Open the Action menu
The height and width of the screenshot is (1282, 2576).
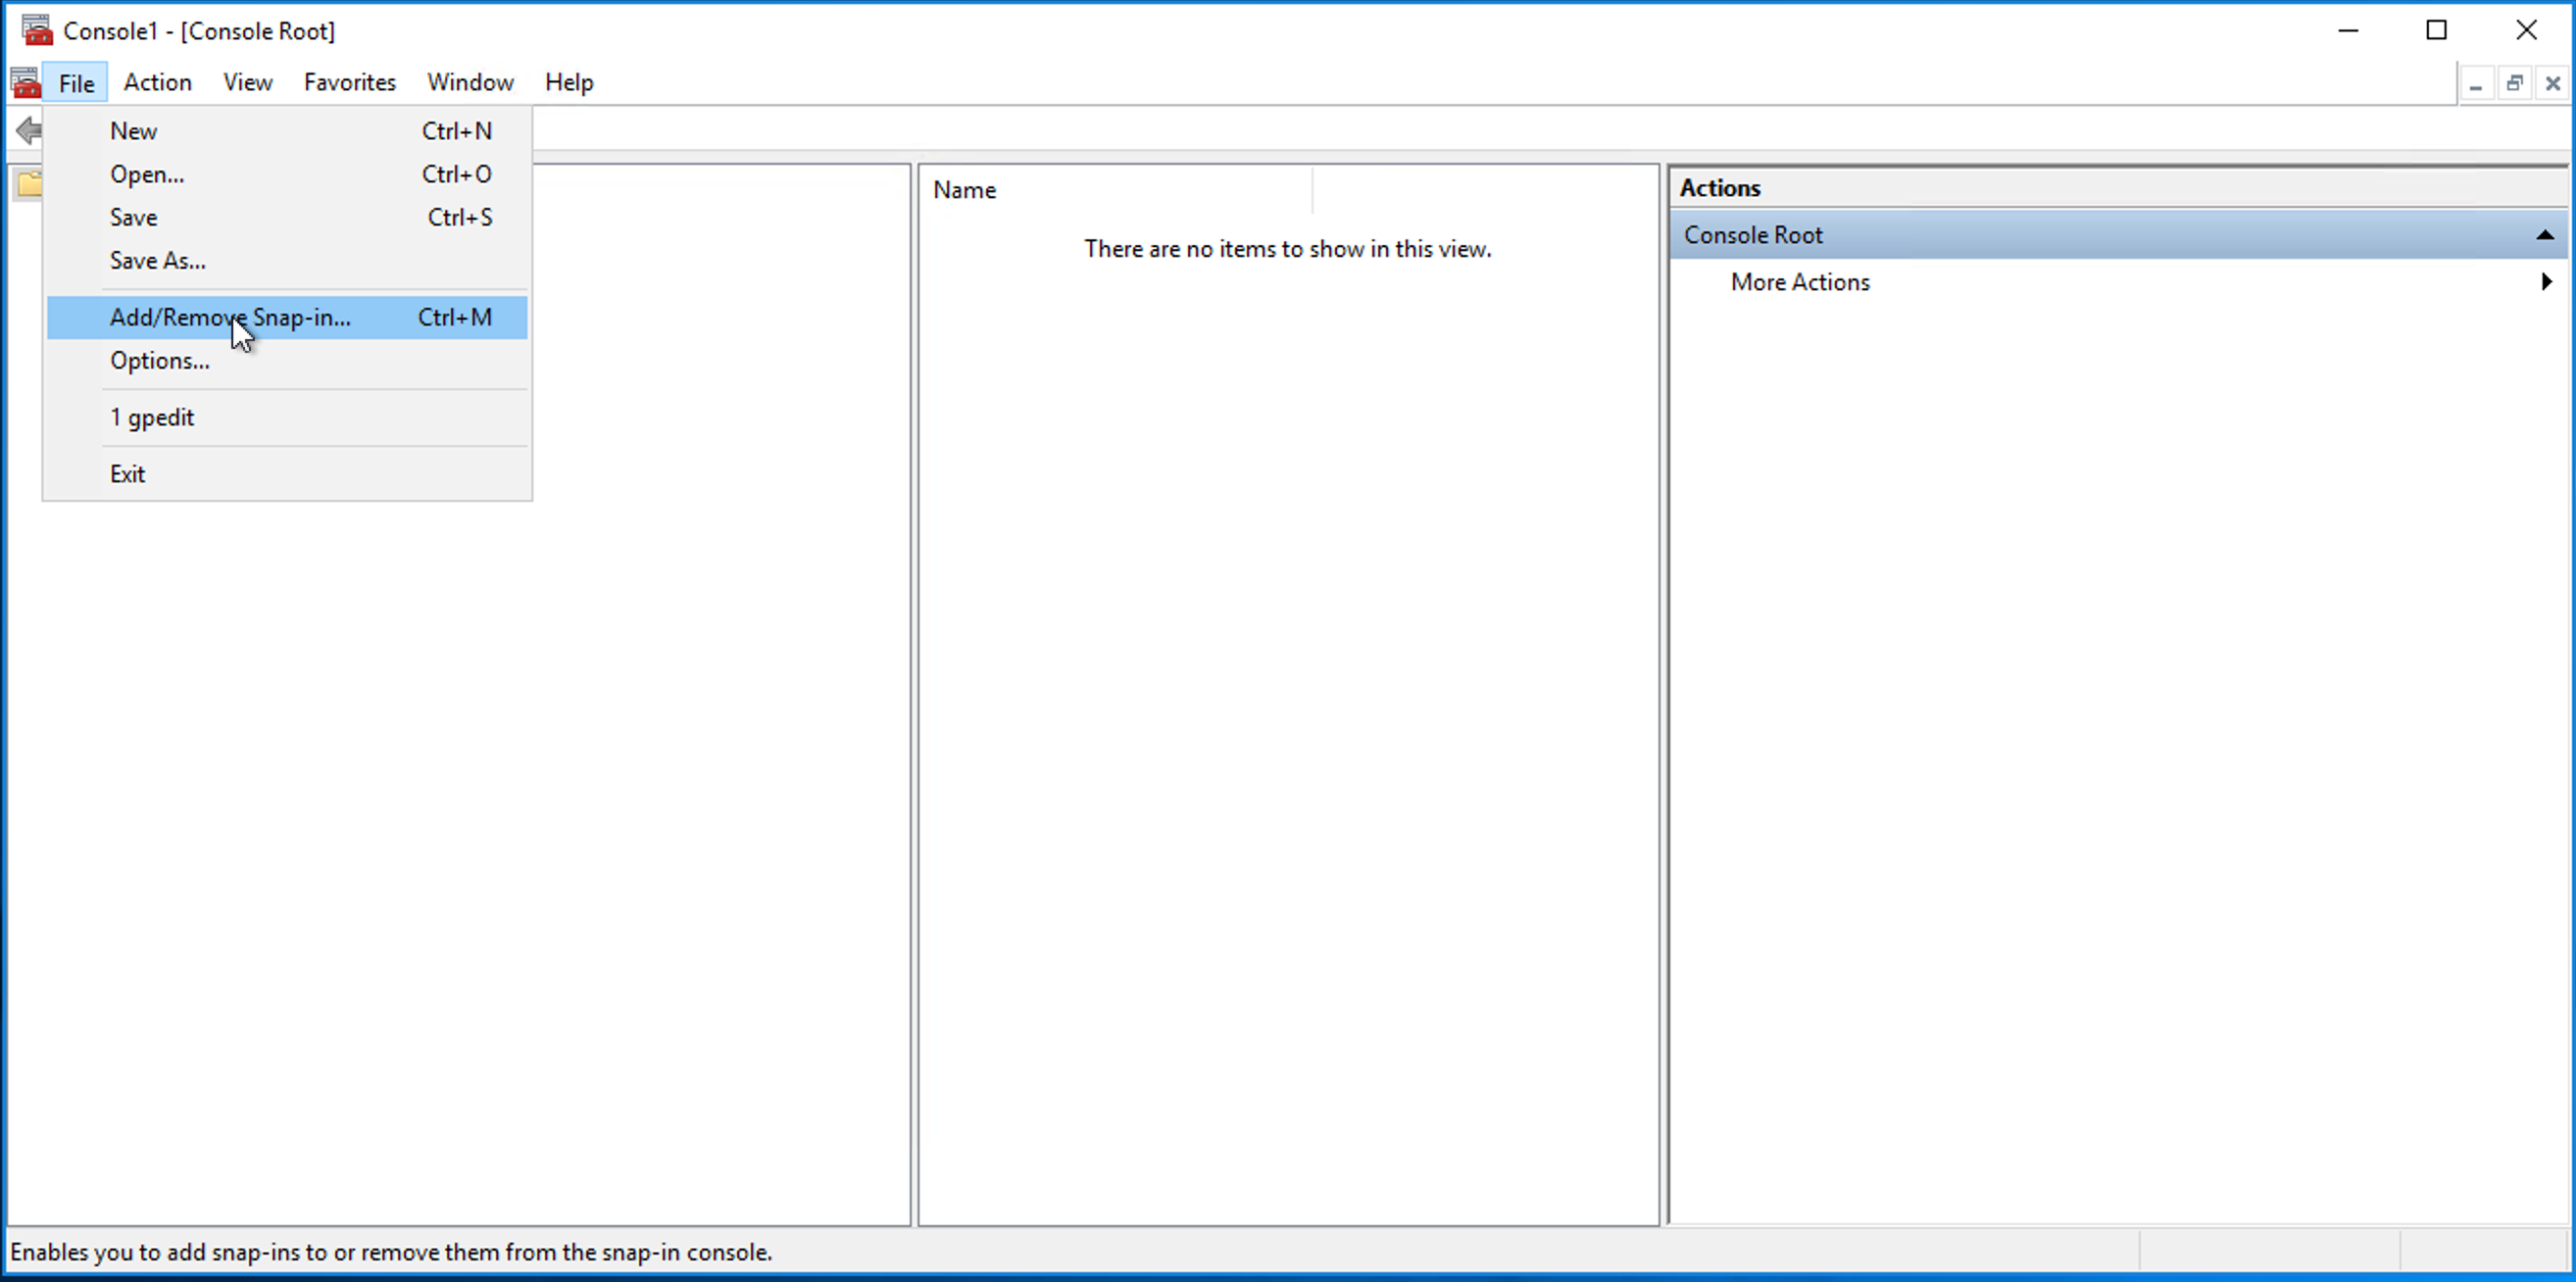coord(157,82)
